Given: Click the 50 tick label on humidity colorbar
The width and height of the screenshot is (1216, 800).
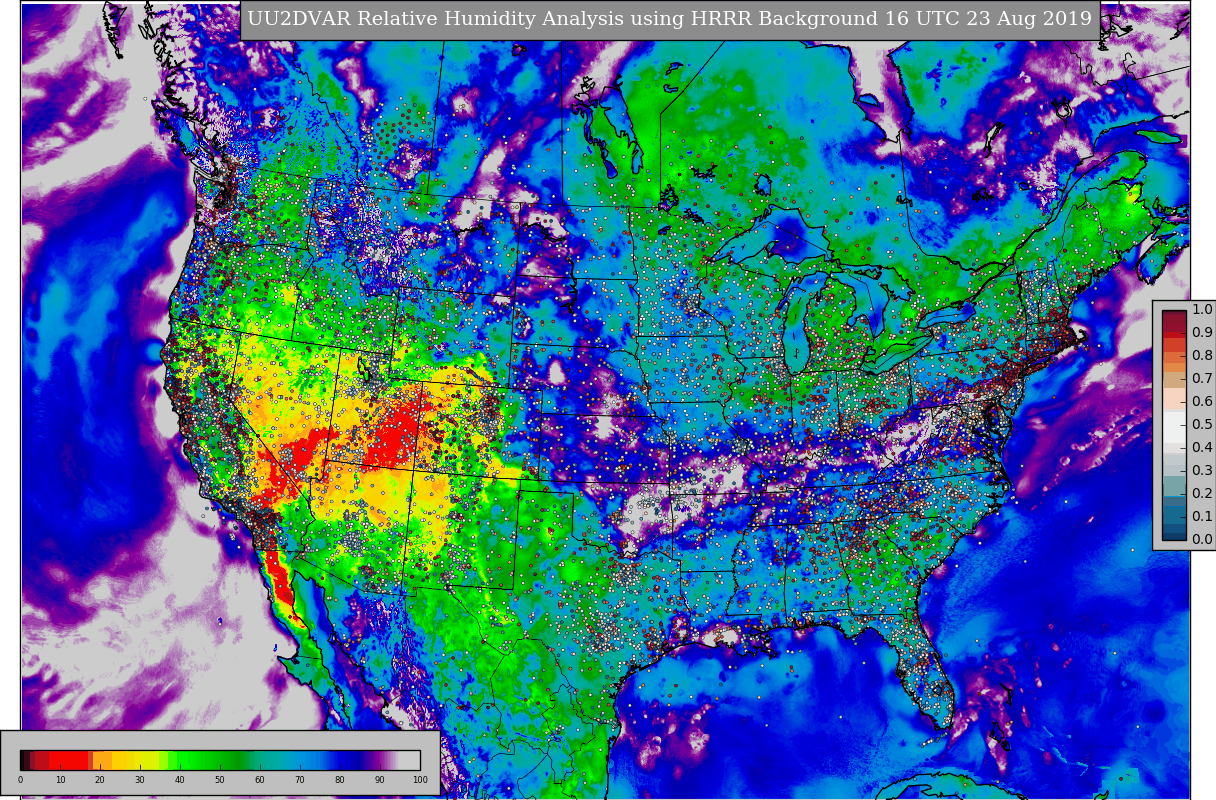Looking at the screenshot, I should point(220,780).
